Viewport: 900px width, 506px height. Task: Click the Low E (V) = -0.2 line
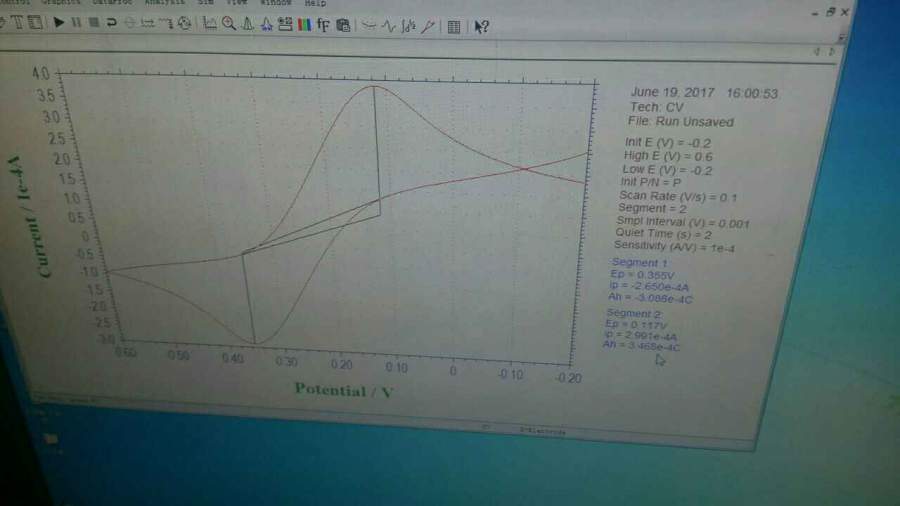pos(667,170)
